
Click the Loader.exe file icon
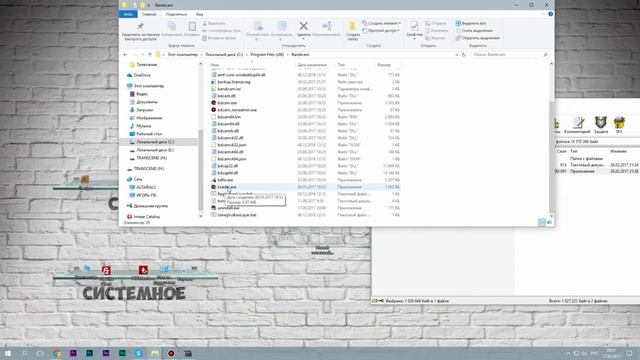[213, 187]
